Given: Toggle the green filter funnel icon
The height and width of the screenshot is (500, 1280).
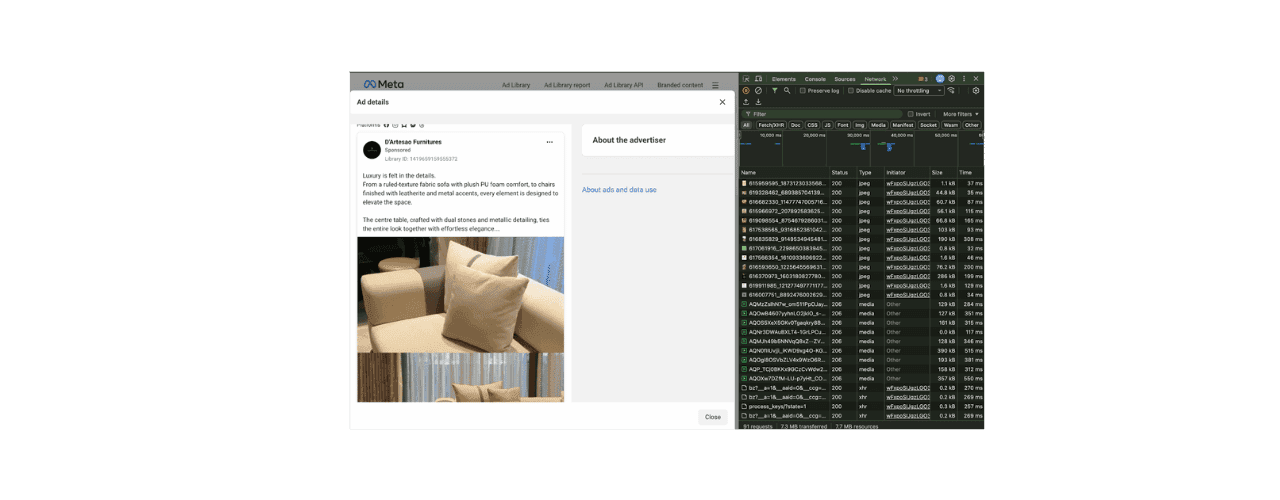Looking at the screenshot, I should tap(774, 90).
